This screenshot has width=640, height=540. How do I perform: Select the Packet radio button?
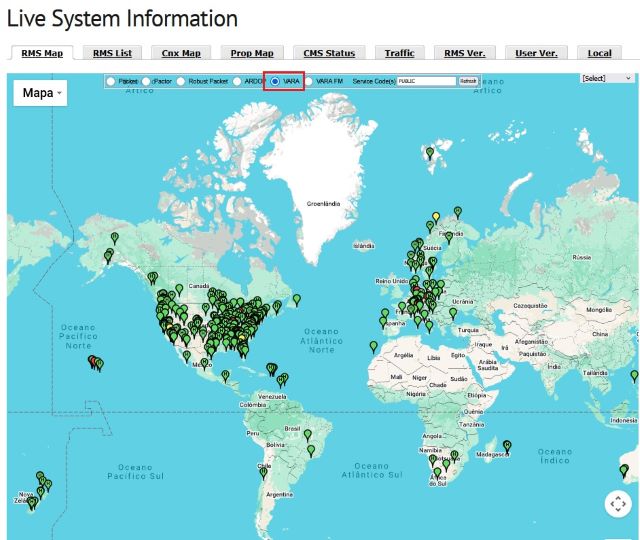click(x=111, y=81)
